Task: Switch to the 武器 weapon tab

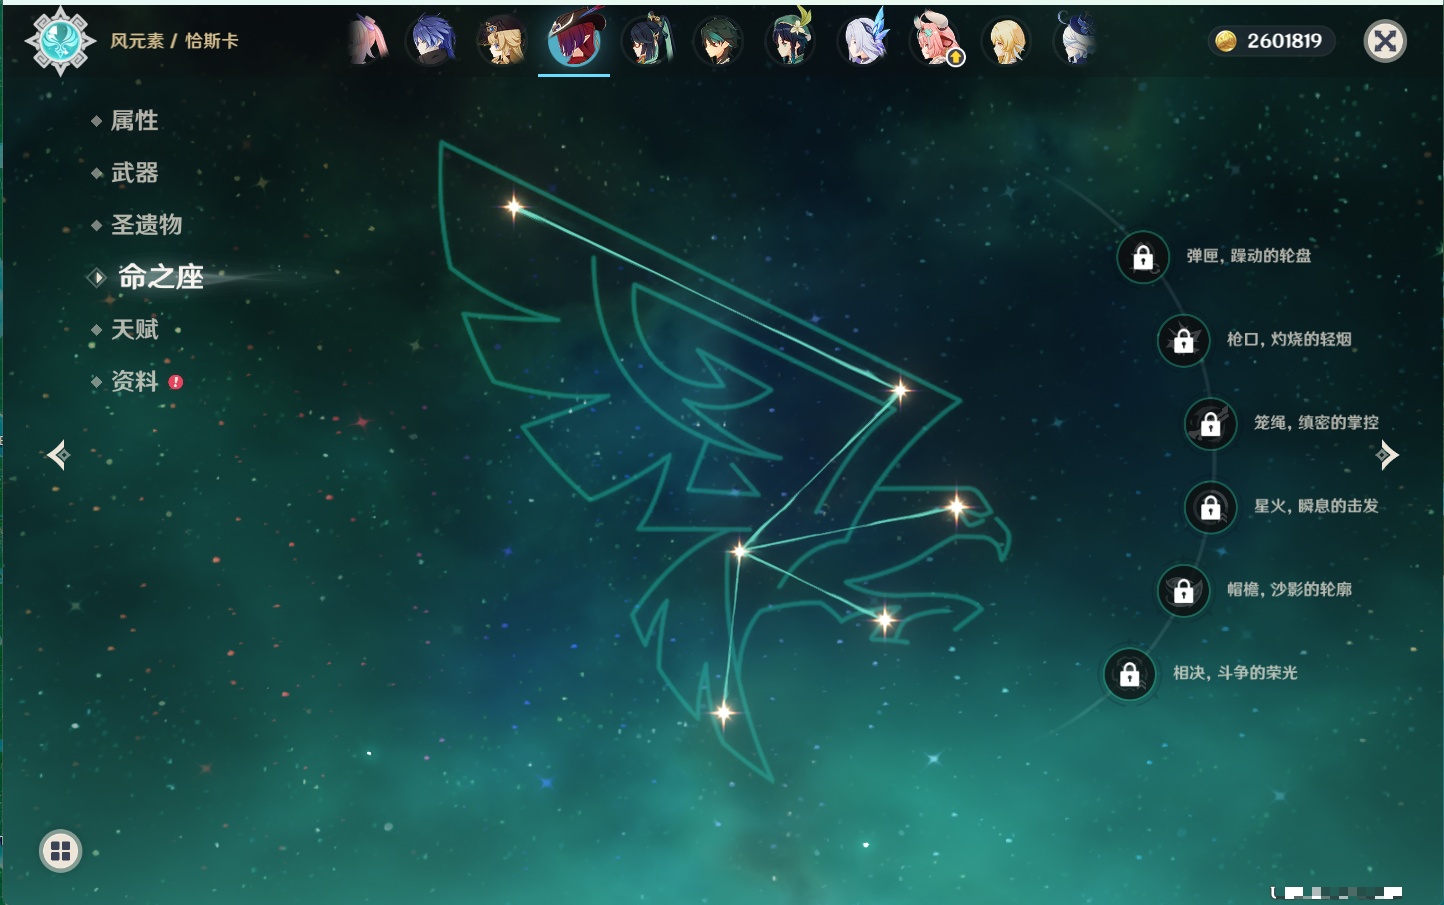Action: tap(134, 173)
